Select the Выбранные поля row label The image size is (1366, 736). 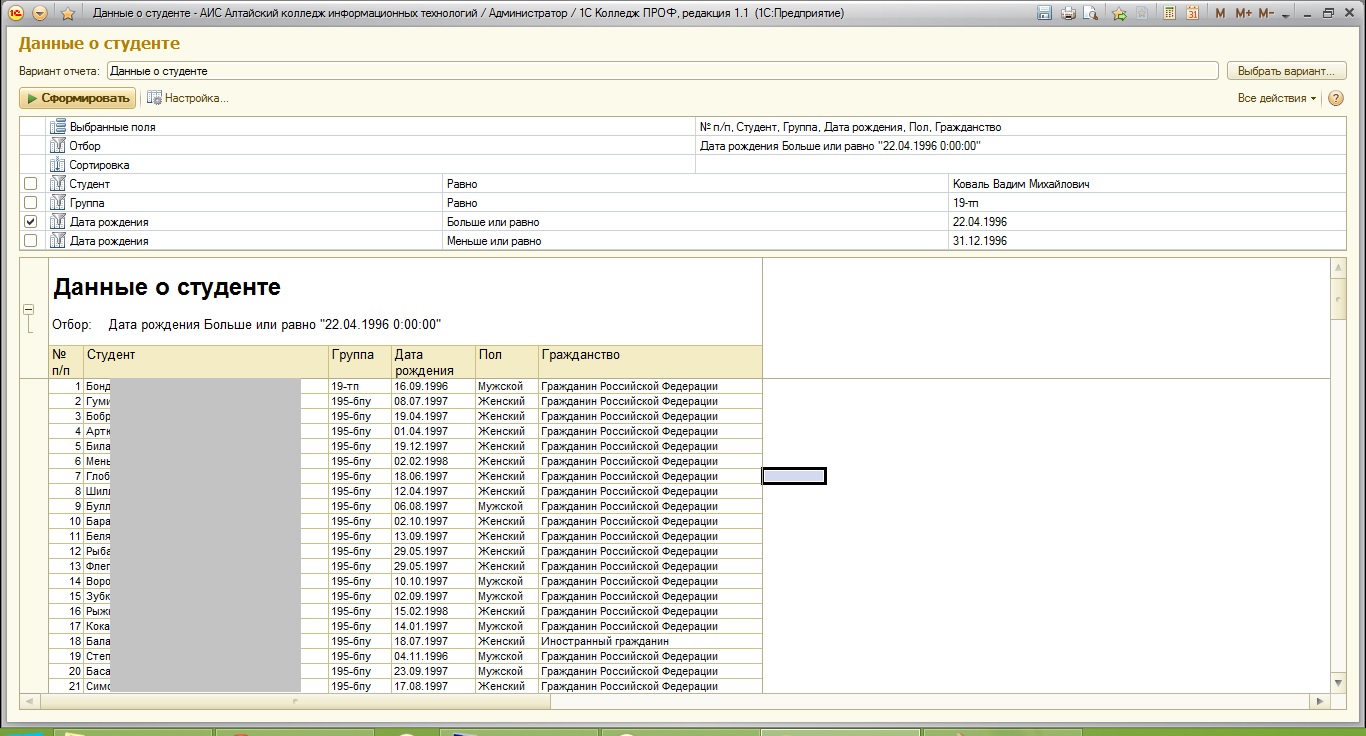point(113,127)
